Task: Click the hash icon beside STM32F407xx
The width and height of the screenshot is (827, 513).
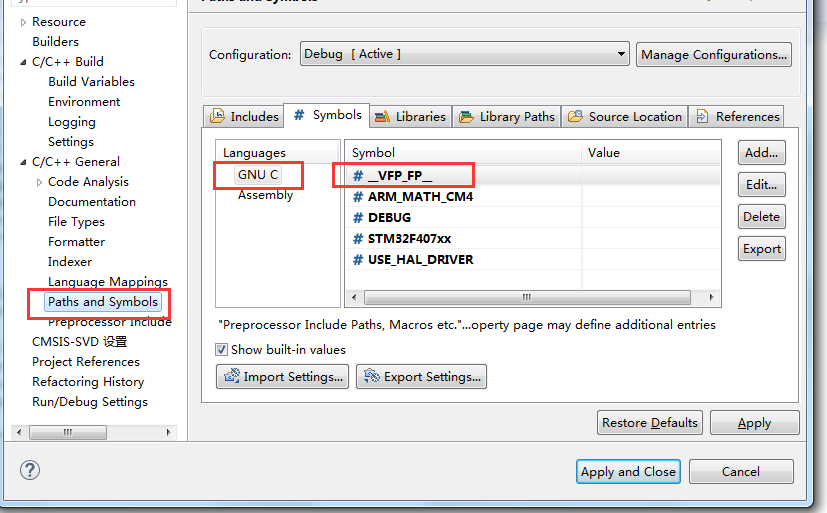Action: 358,239
